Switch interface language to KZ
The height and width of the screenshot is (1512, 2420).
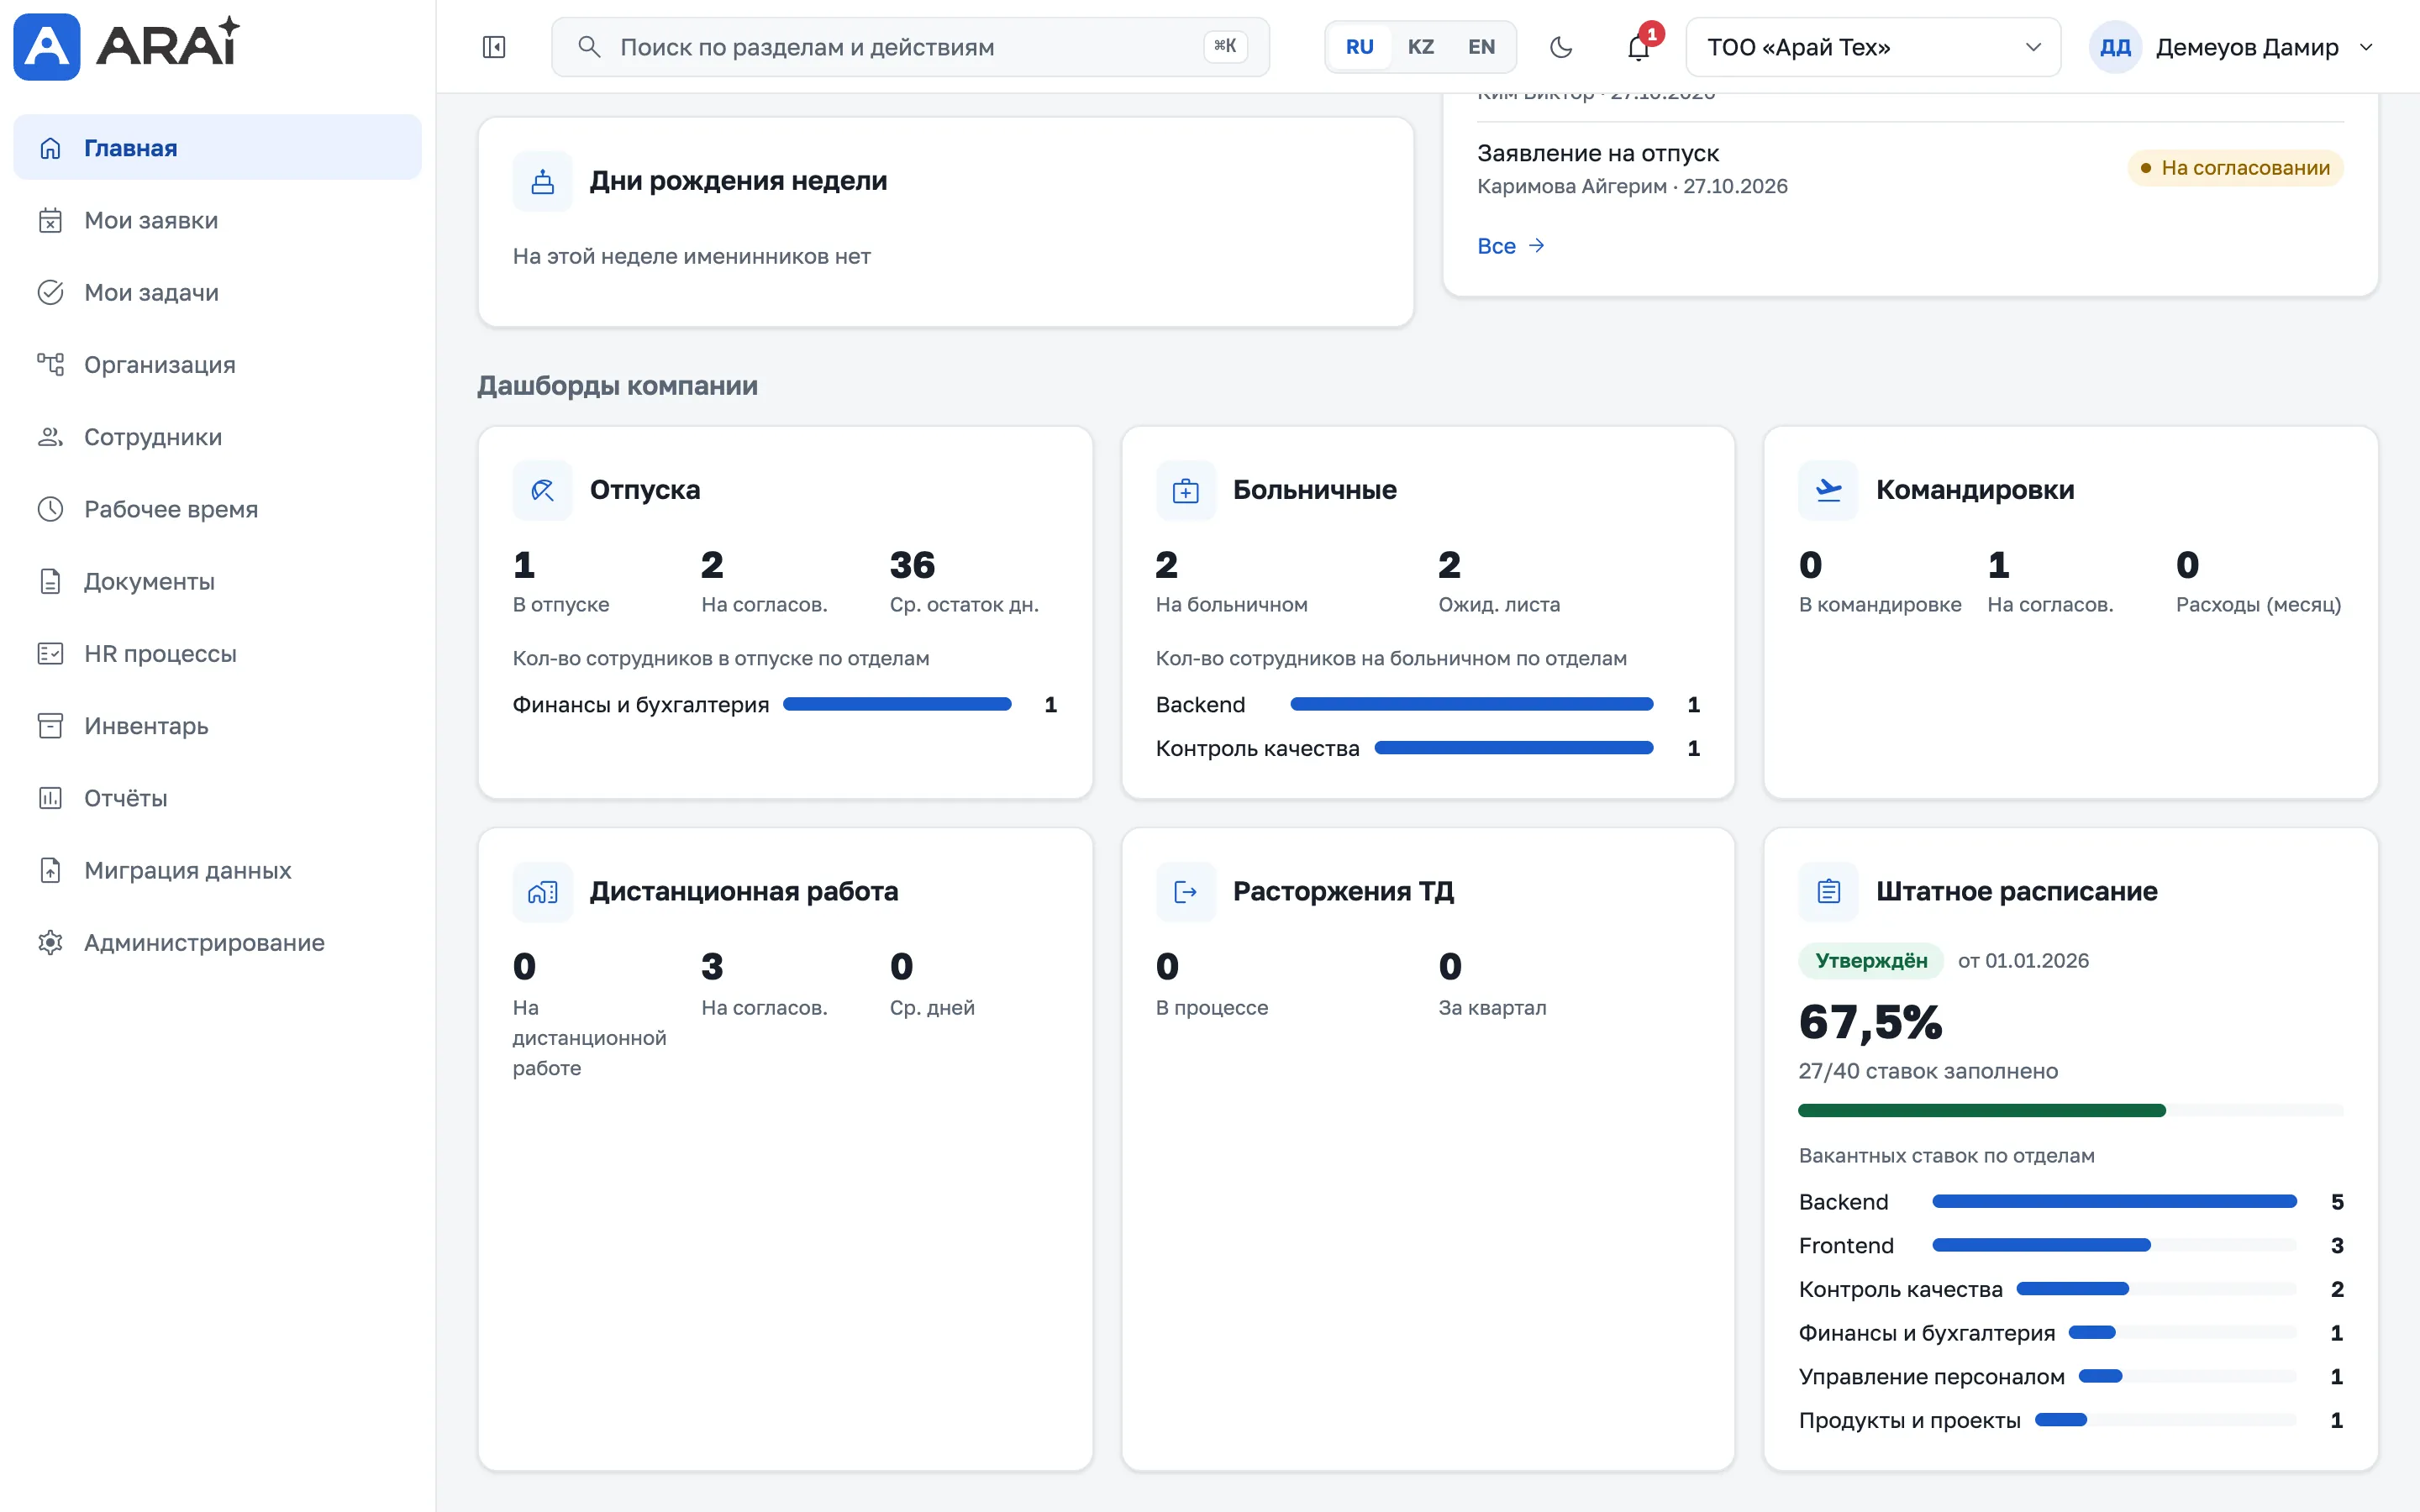click(x=1420, y=47)
